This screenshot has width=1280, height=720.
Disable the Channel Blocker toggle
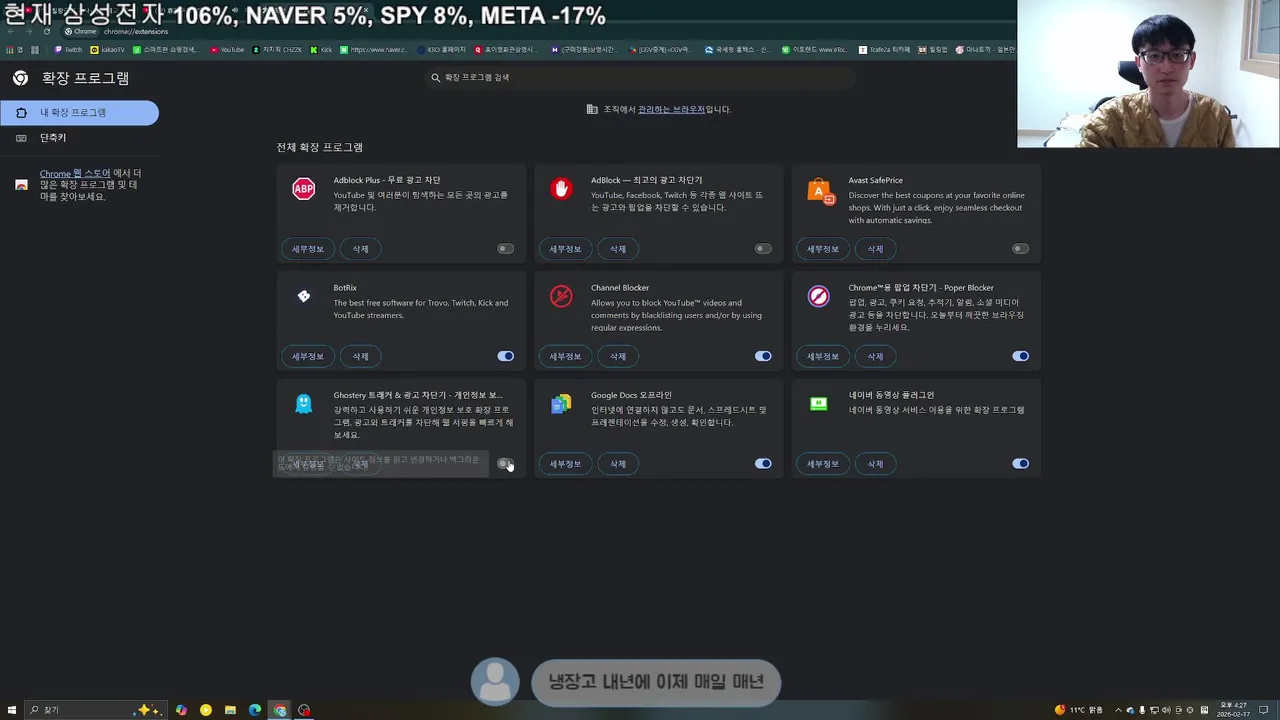coord(763,356)
